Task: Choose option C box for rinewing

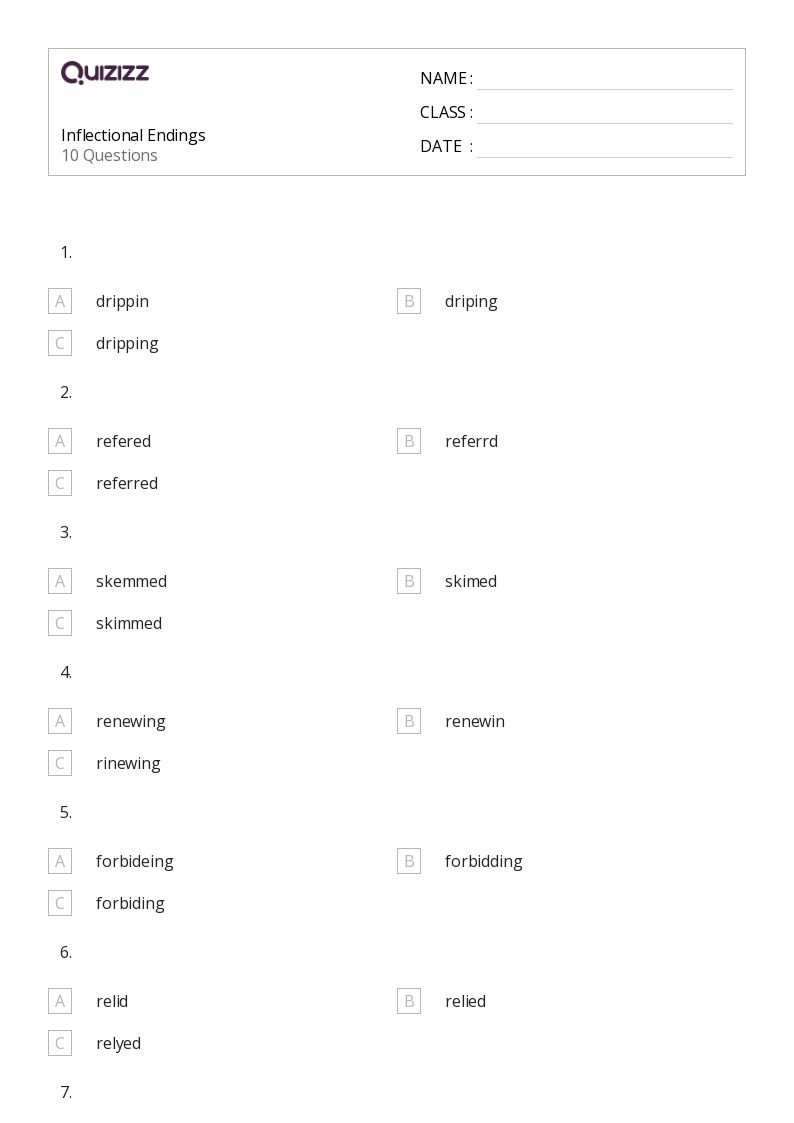Action: coord(60,763)
